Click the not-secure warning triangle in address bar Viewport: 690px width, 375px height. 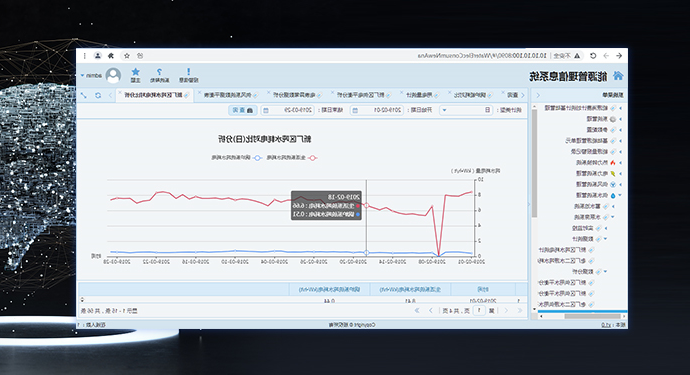[577, 56]
